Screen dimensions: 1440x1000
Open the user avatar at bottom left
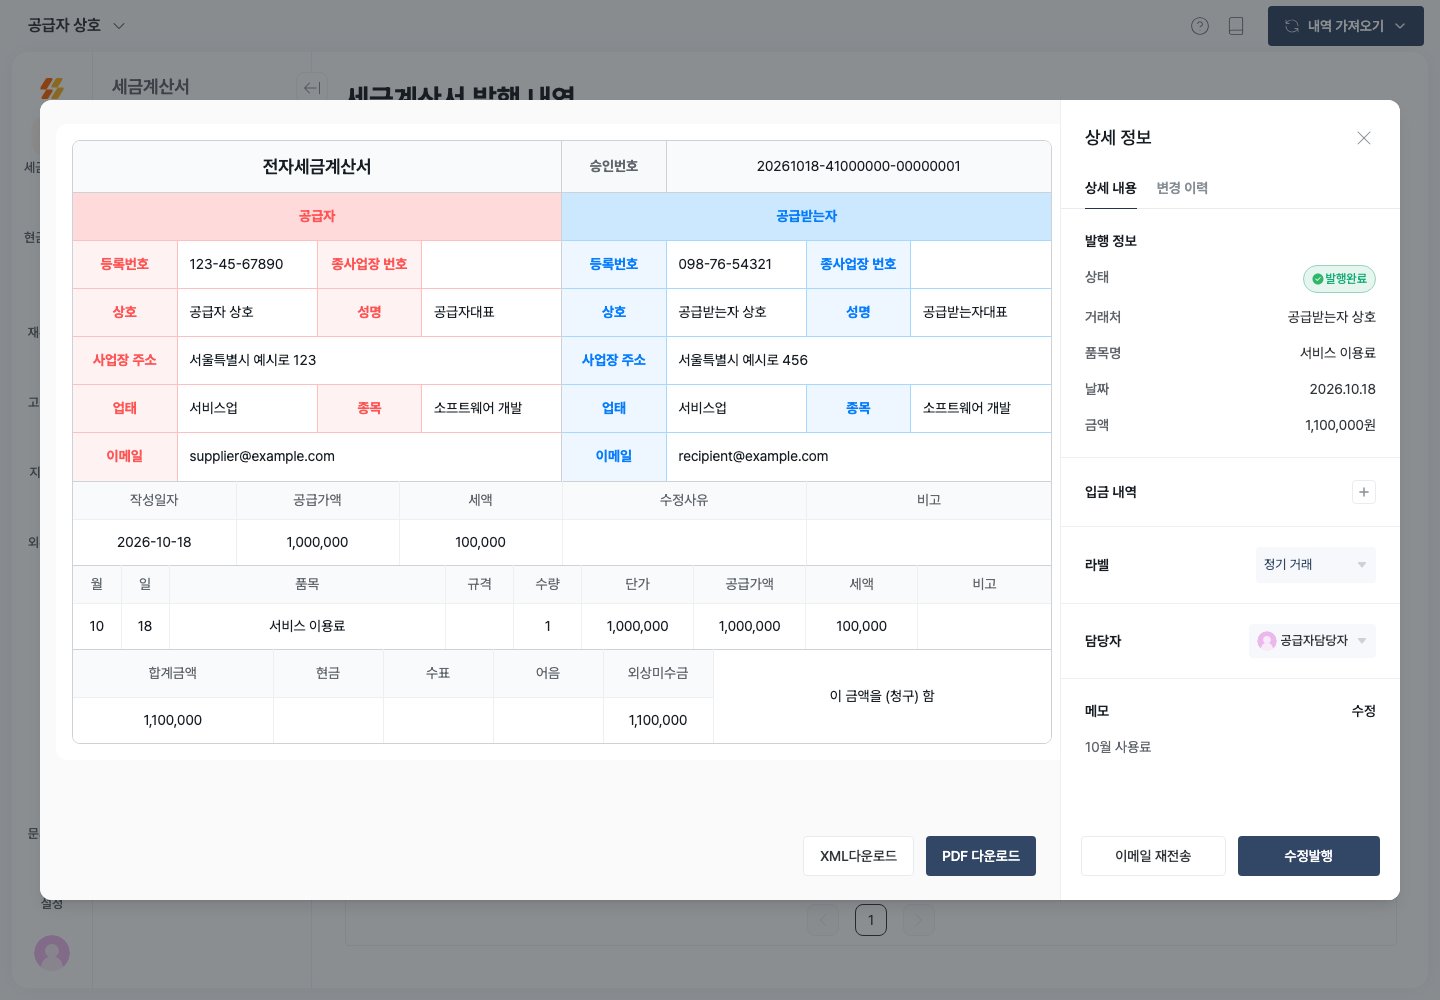(52, 952)
